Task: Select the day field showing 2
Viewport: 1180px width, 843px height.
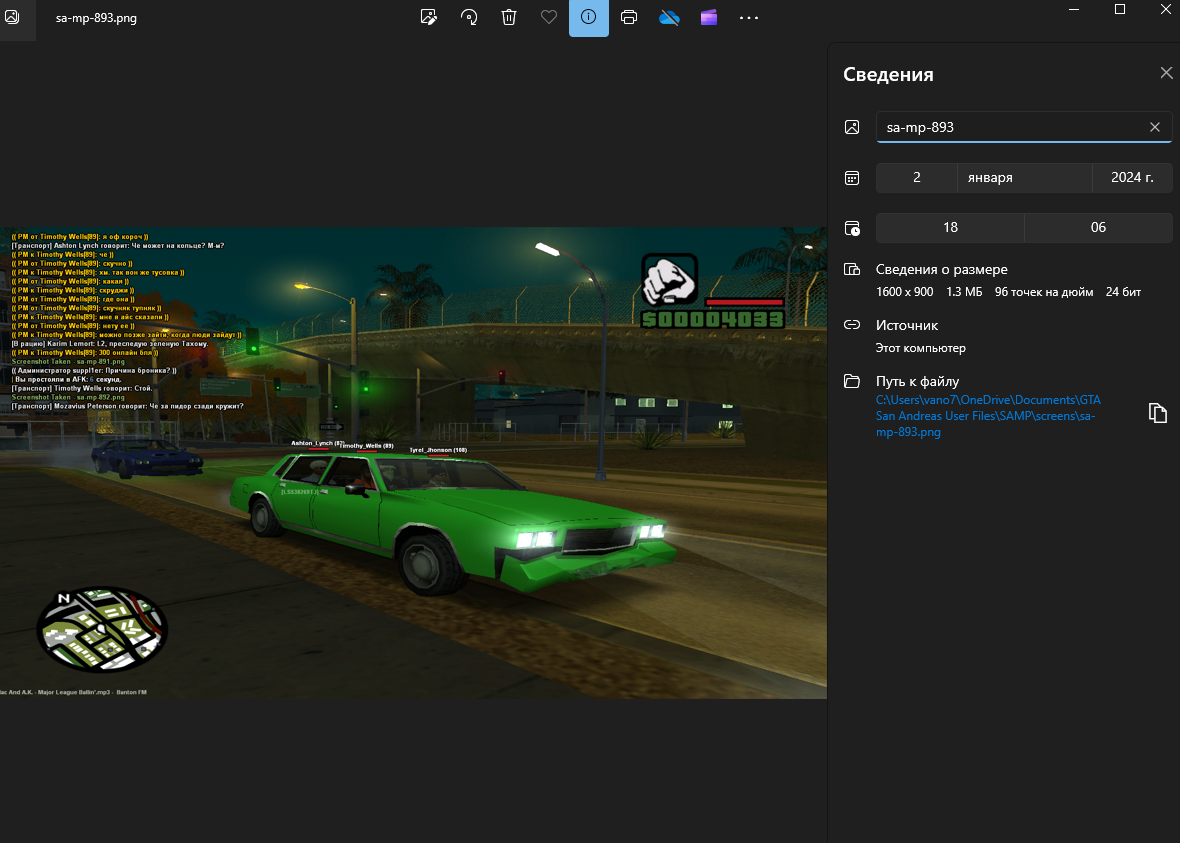Action: point(916,177)
